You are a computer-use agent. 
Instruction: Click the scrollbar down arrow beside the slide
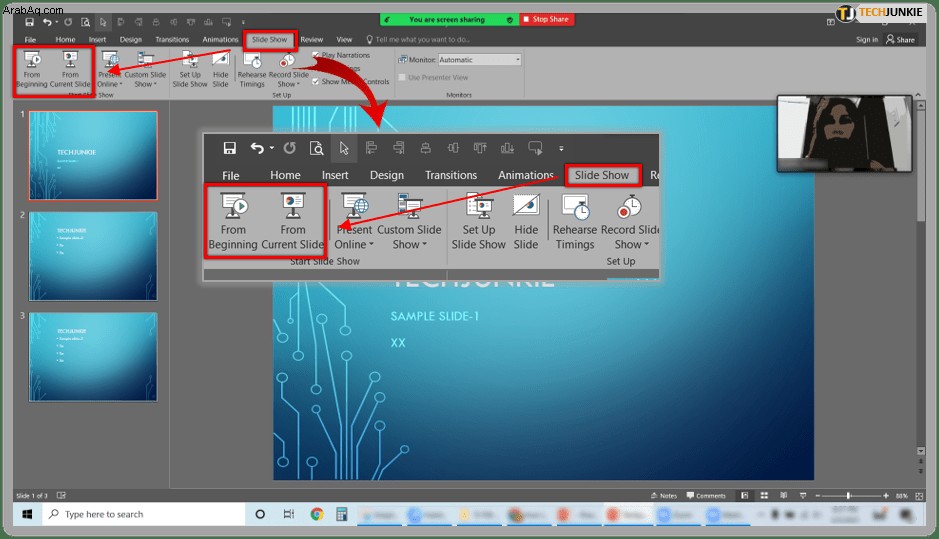pos(921,451)
